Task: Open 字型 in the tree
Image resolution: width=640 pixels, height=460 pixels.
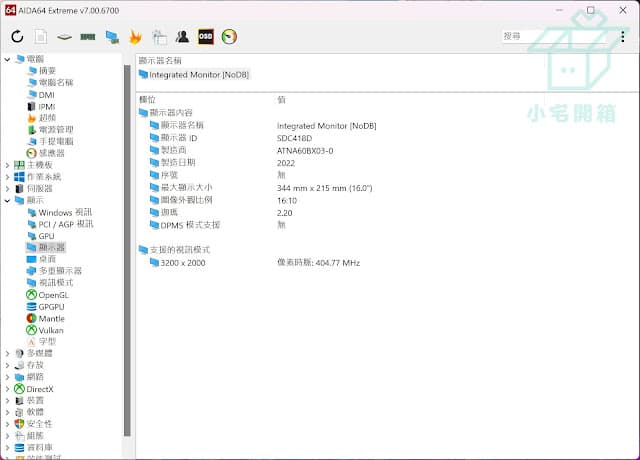Action: tap(42, 342)
